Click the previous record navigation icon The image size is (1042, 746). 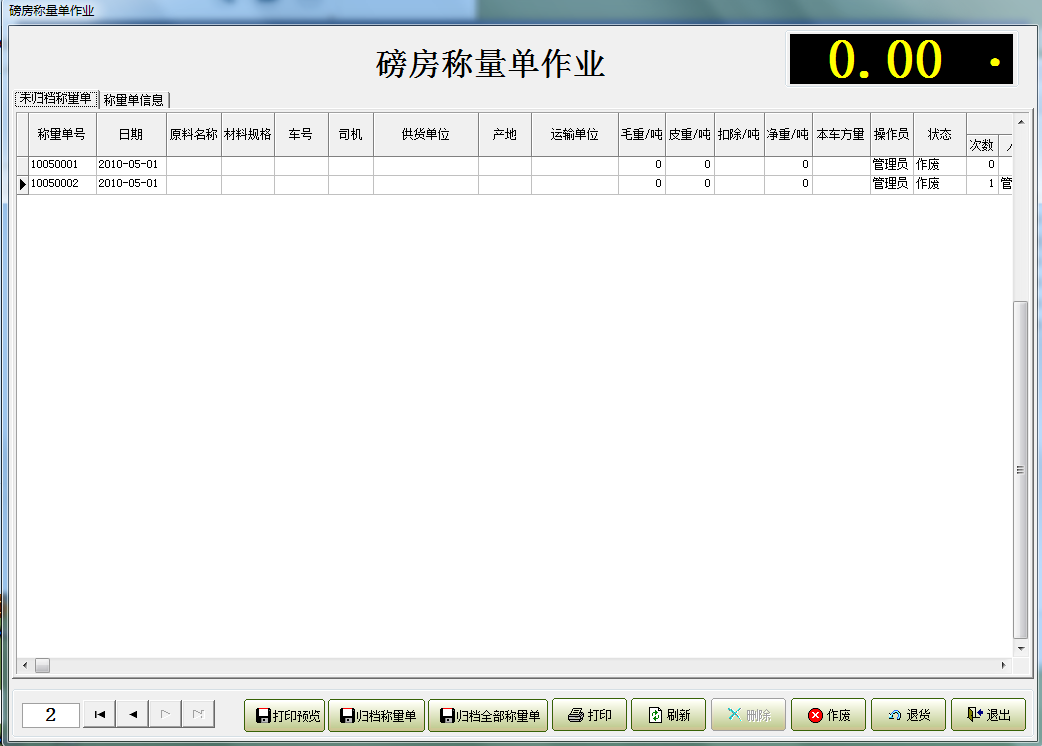(131, 713)
